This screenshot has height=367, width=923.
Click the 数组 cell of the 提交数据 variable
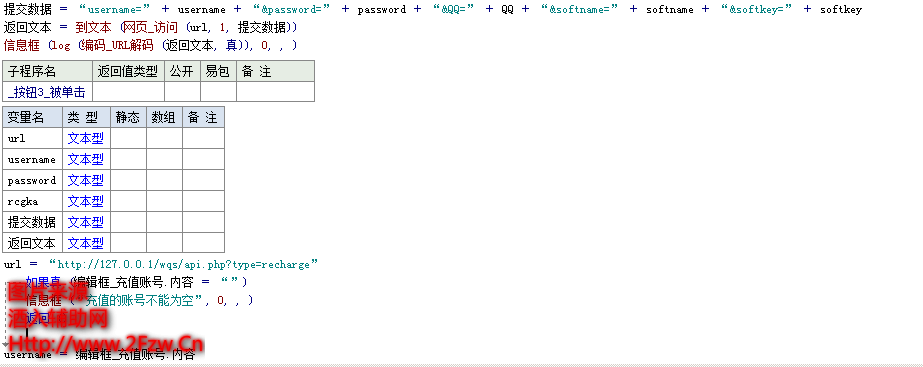click(164, 222)
